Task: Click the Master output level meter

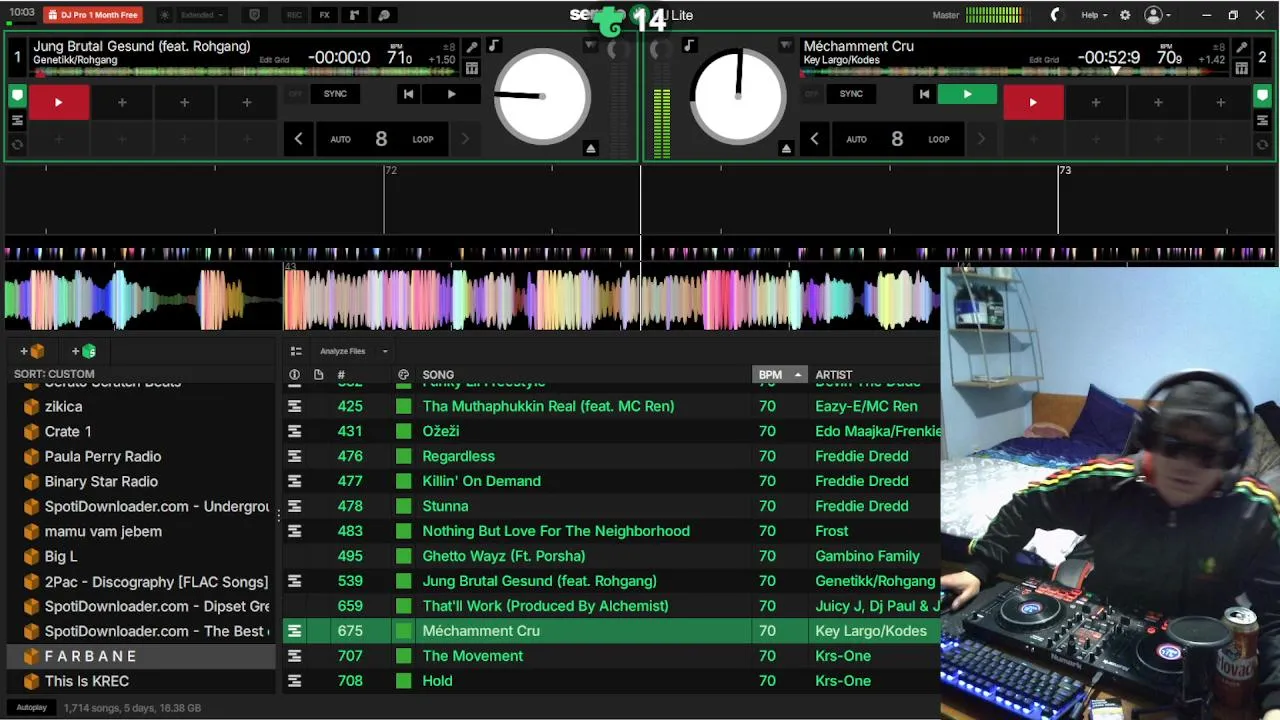Action: pos(994,15)
